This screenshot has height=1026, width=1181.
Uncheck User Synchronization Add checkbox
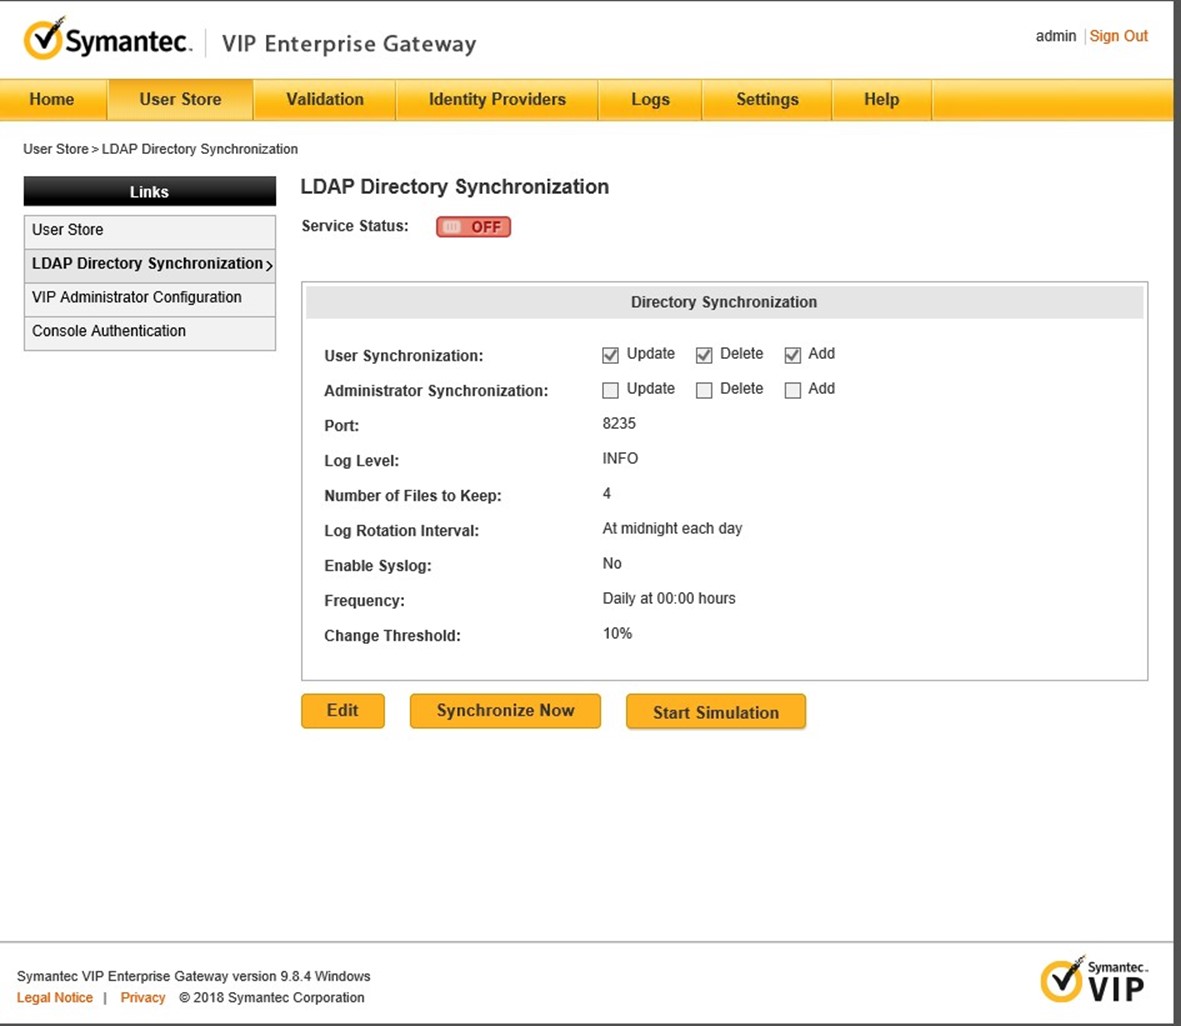point(792,355)
